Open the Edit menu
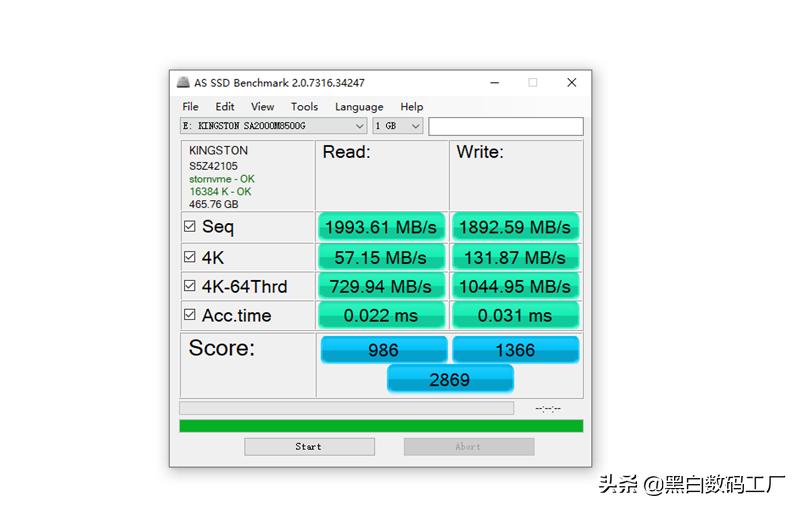This screenshot has width=800, height=509. pyautogui.click(x=224, y=107)
